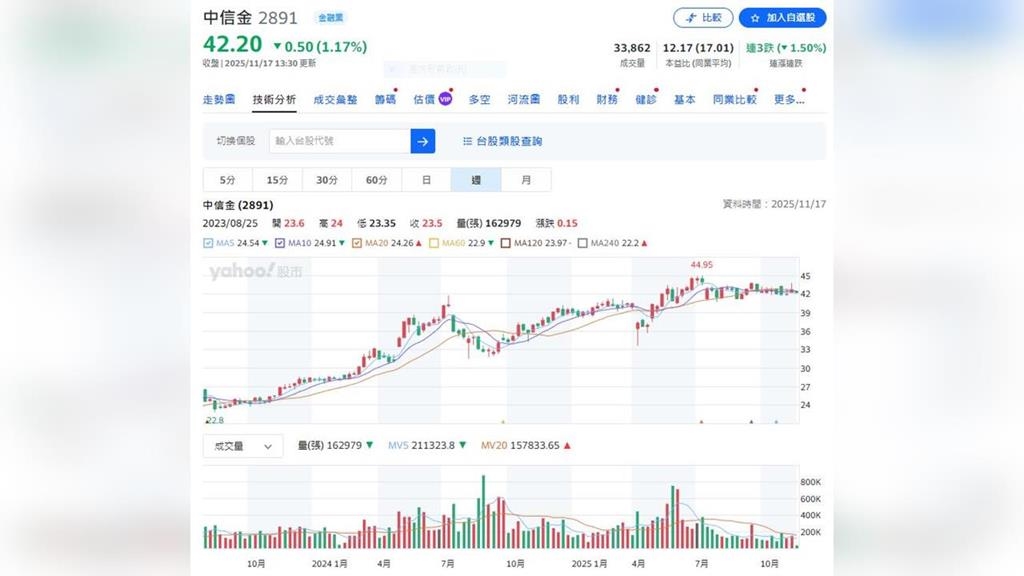
Task: Click the purple VIP badge beside 估價
Action: (x=445, y=99)
